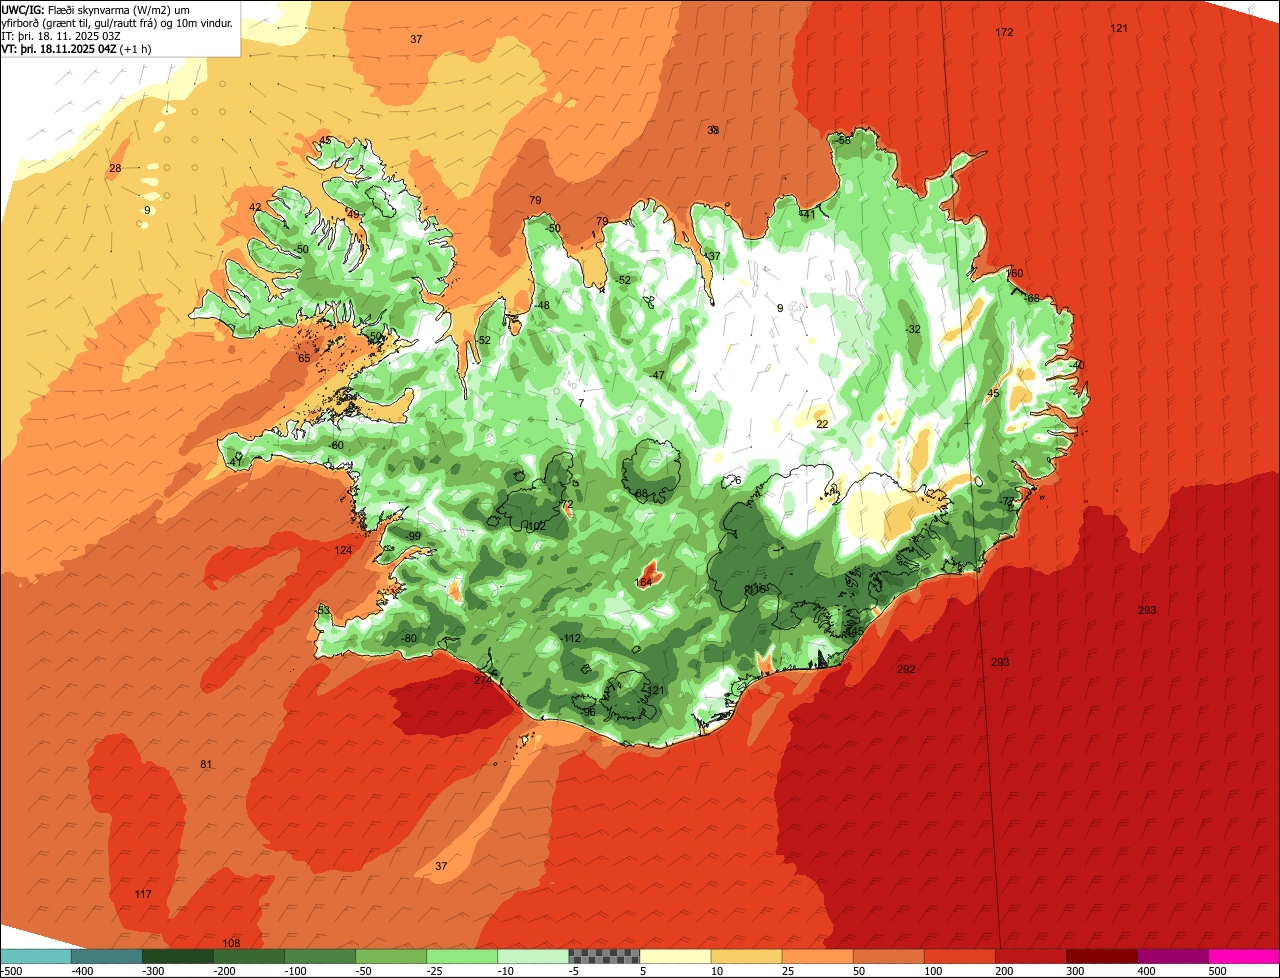Click the checkered -5 to 5 legend swatch
1280x978 pixels.
(604, 956)
